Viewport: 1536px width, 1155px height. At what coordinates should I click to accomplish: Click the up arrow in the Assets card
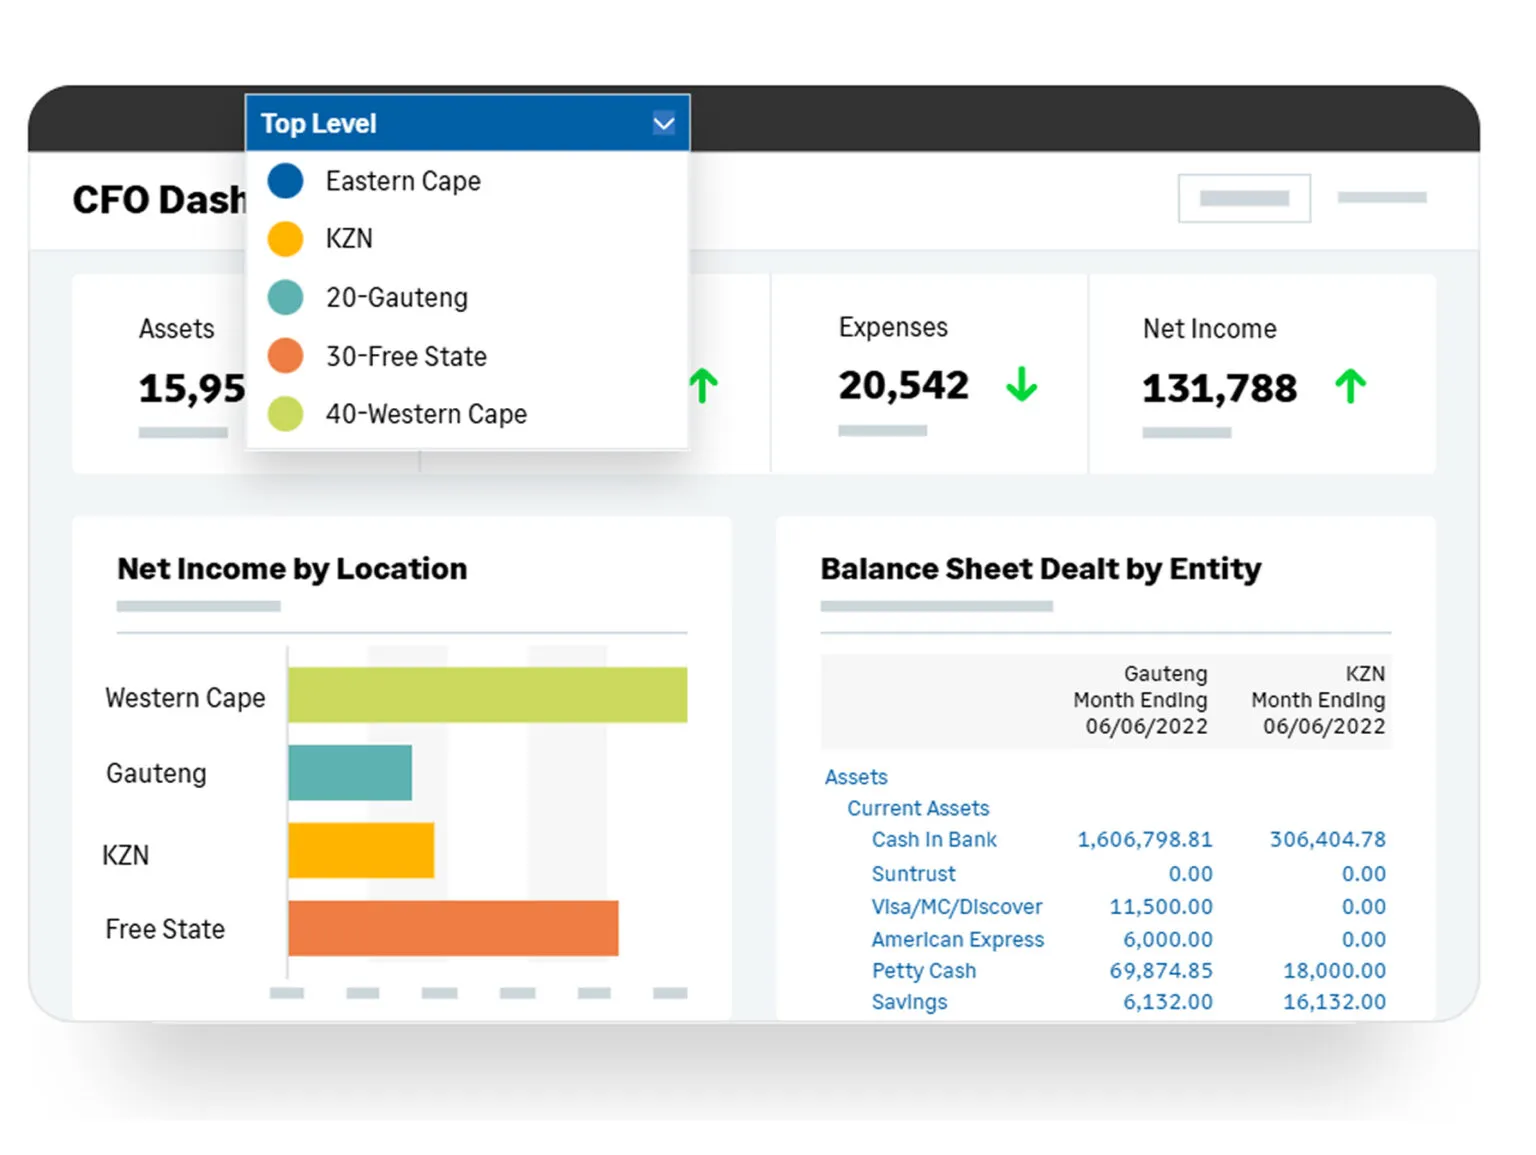click(x=703, y=385)
